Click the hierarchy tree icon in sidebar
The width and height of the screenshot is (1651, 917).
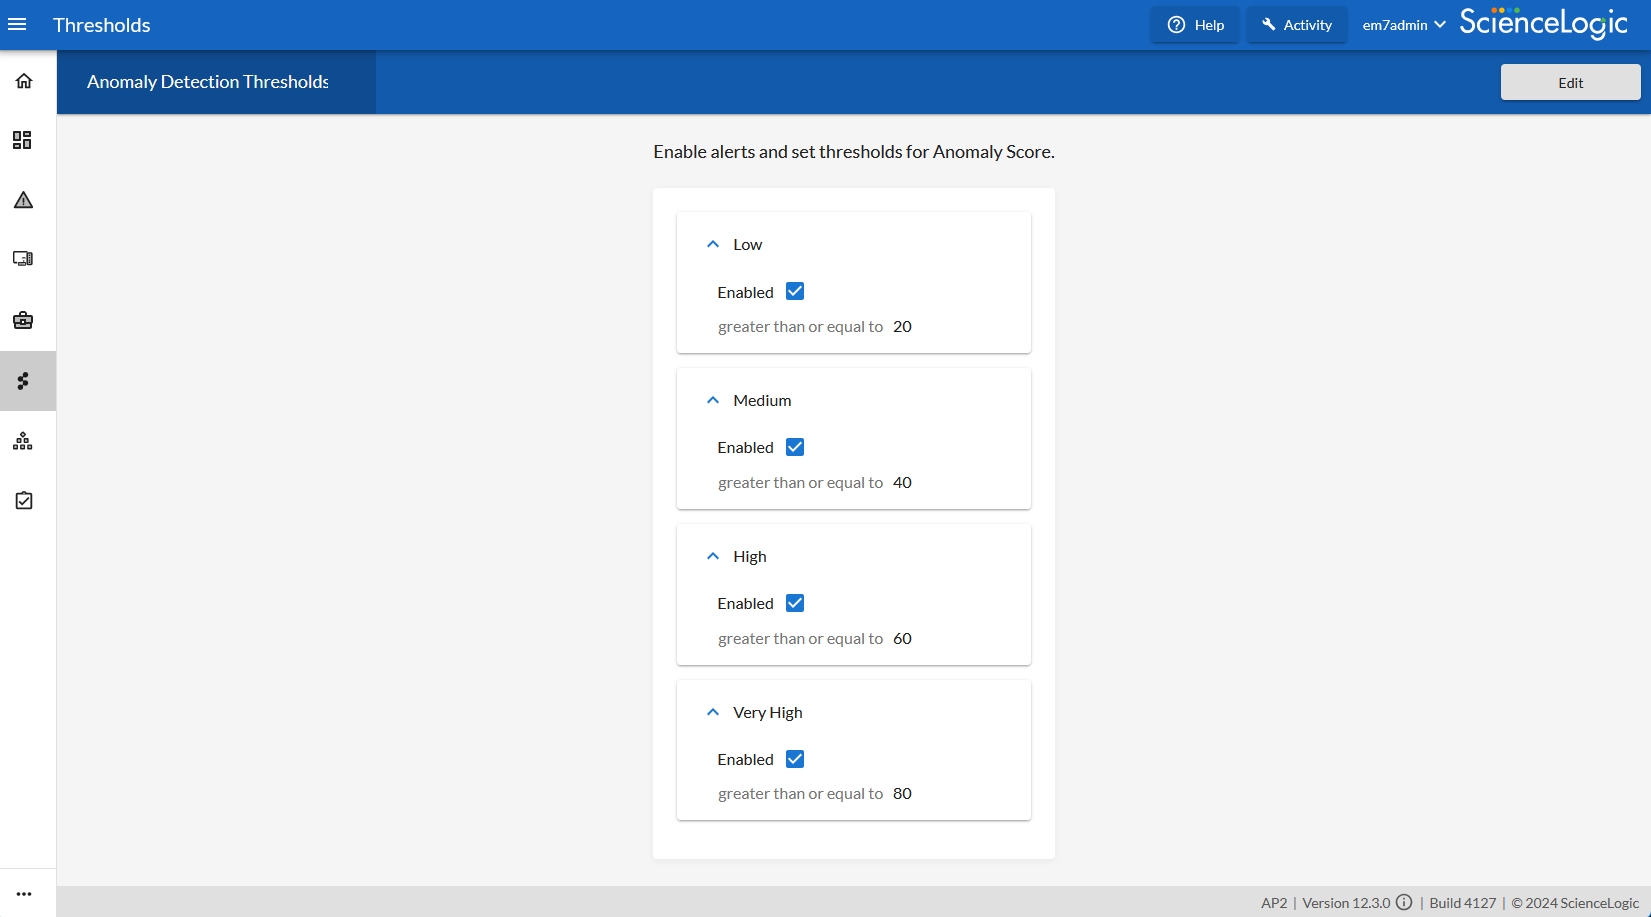pos(23,441)
